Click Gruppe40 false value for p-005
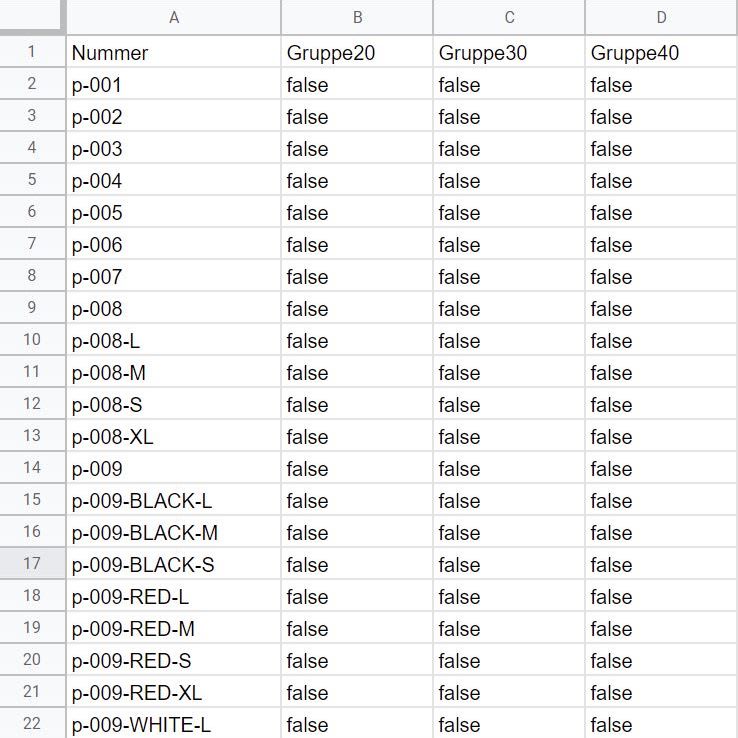The width and height of the screenshot is (738, 738). point(661,212)
